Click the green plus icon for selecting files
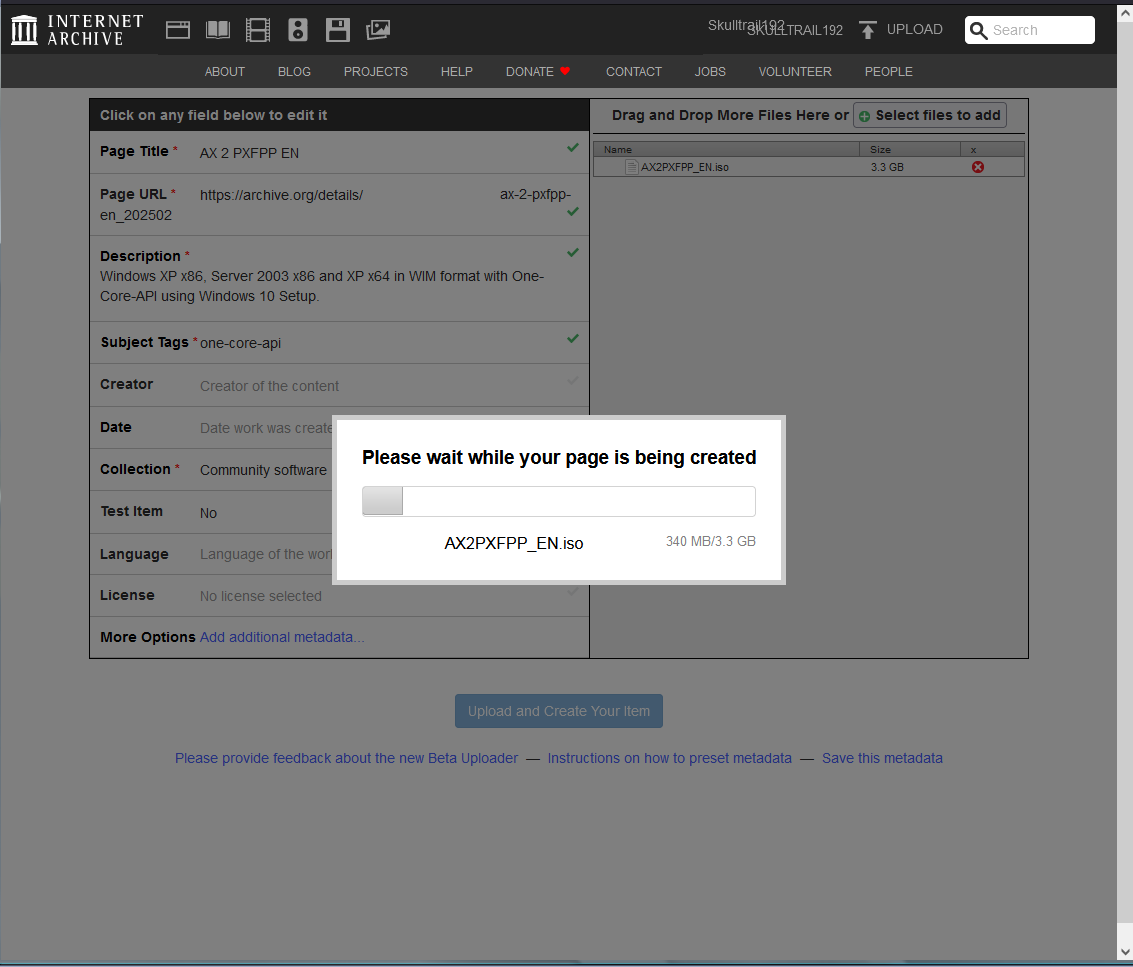Image resolution: width=1133 pixels, height=967 pixels. (x=864, y=116)
